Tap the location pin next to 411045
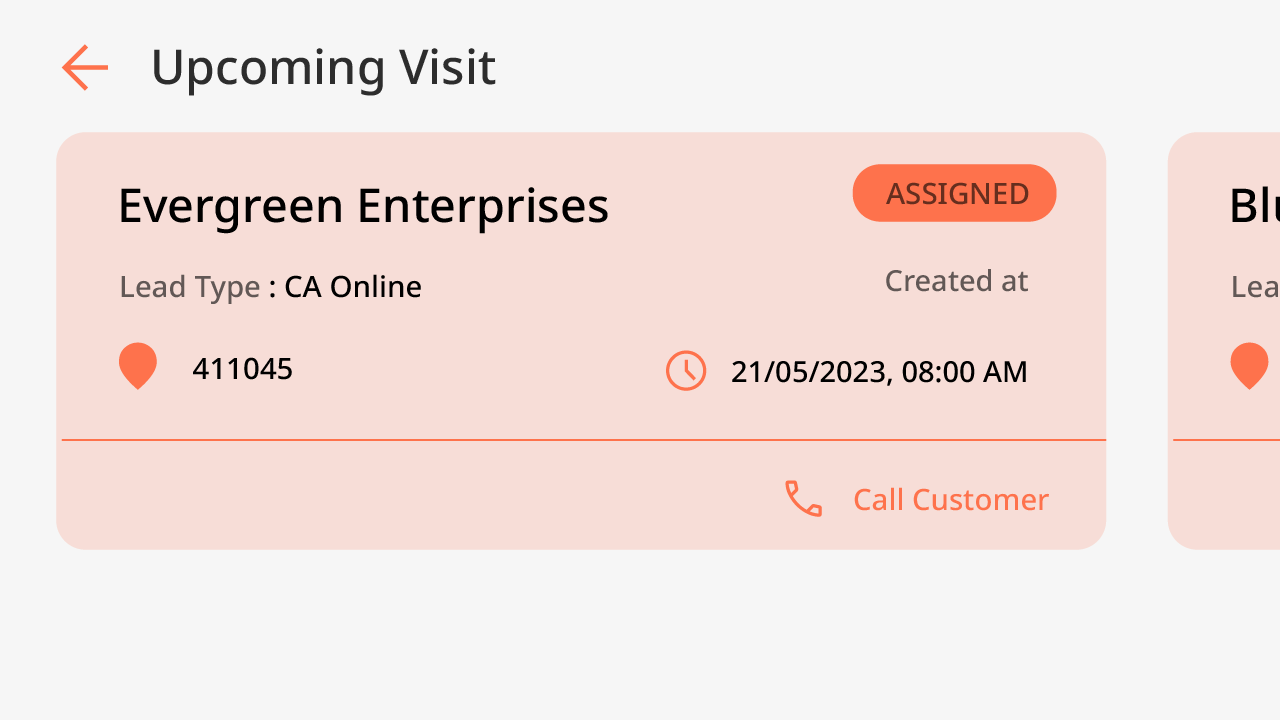The image size is (1280, 720). point(138,366)
